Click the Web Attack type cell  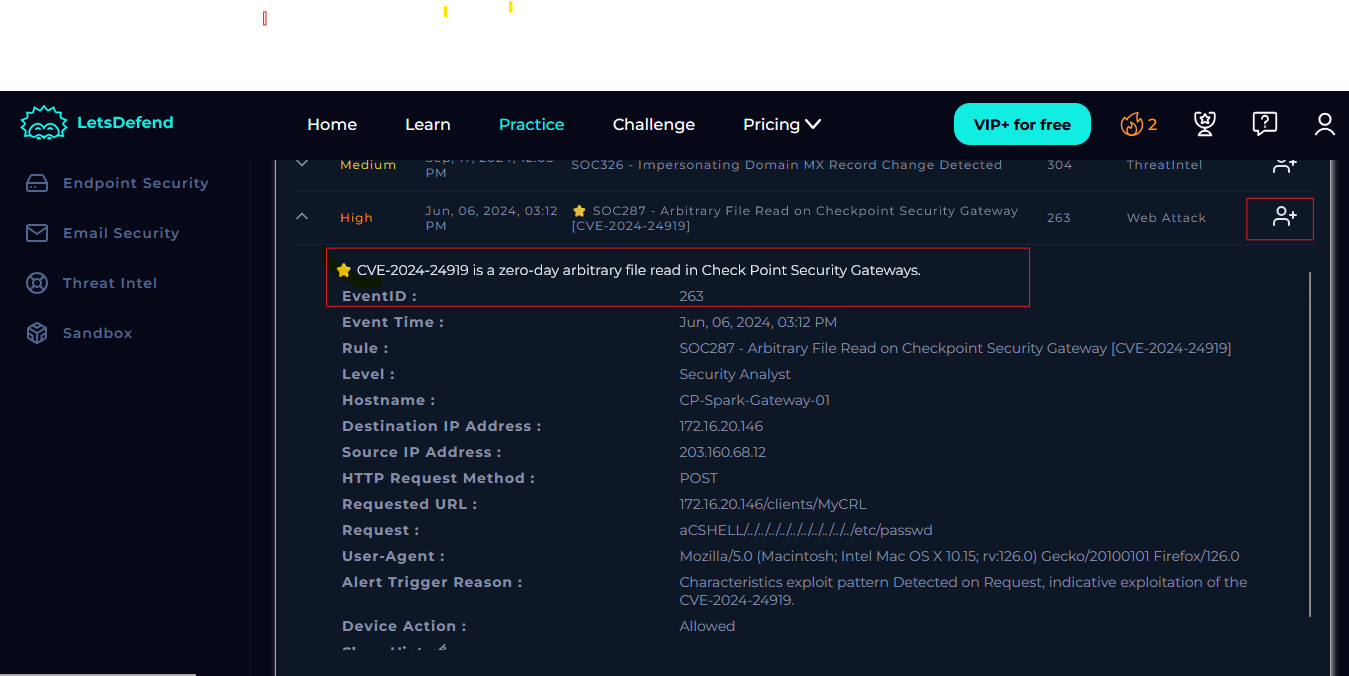1166,218
